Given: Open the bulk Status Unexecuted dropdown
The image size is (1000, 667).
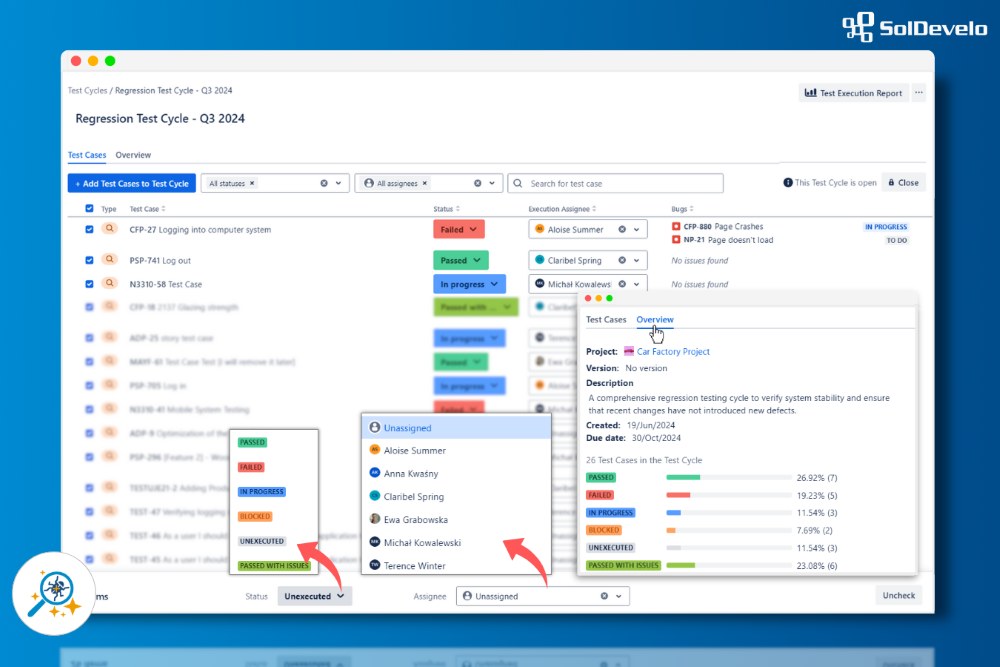Looking at the screenshot, I should [314, 596].
